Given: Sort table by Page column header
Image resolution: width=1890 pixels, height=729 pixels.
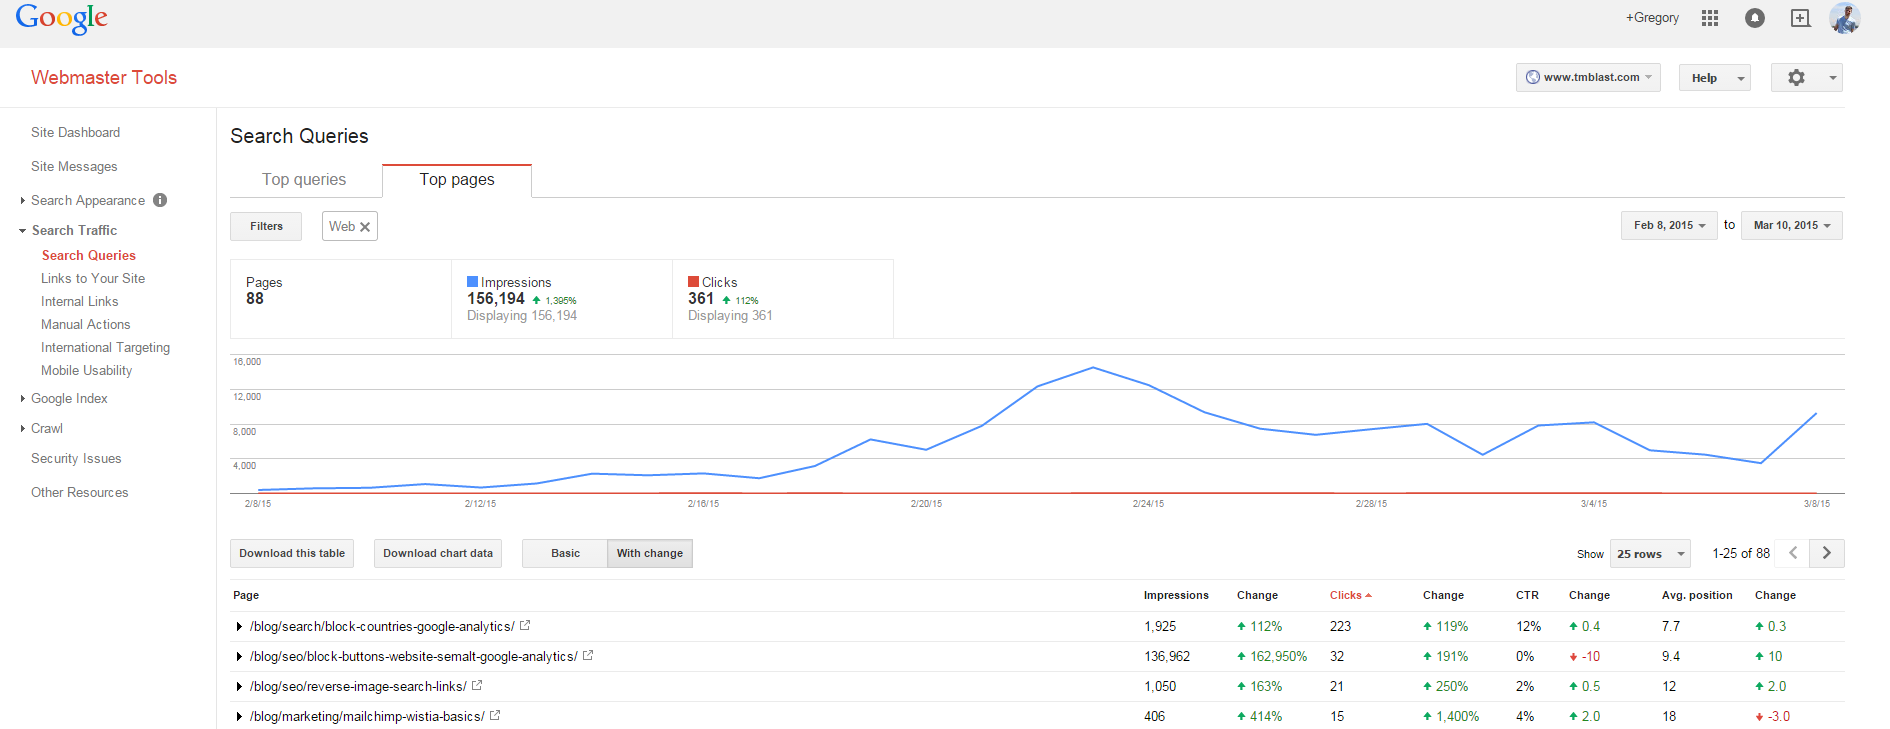Looking at the screenshot, I should (x=246, y=595).
